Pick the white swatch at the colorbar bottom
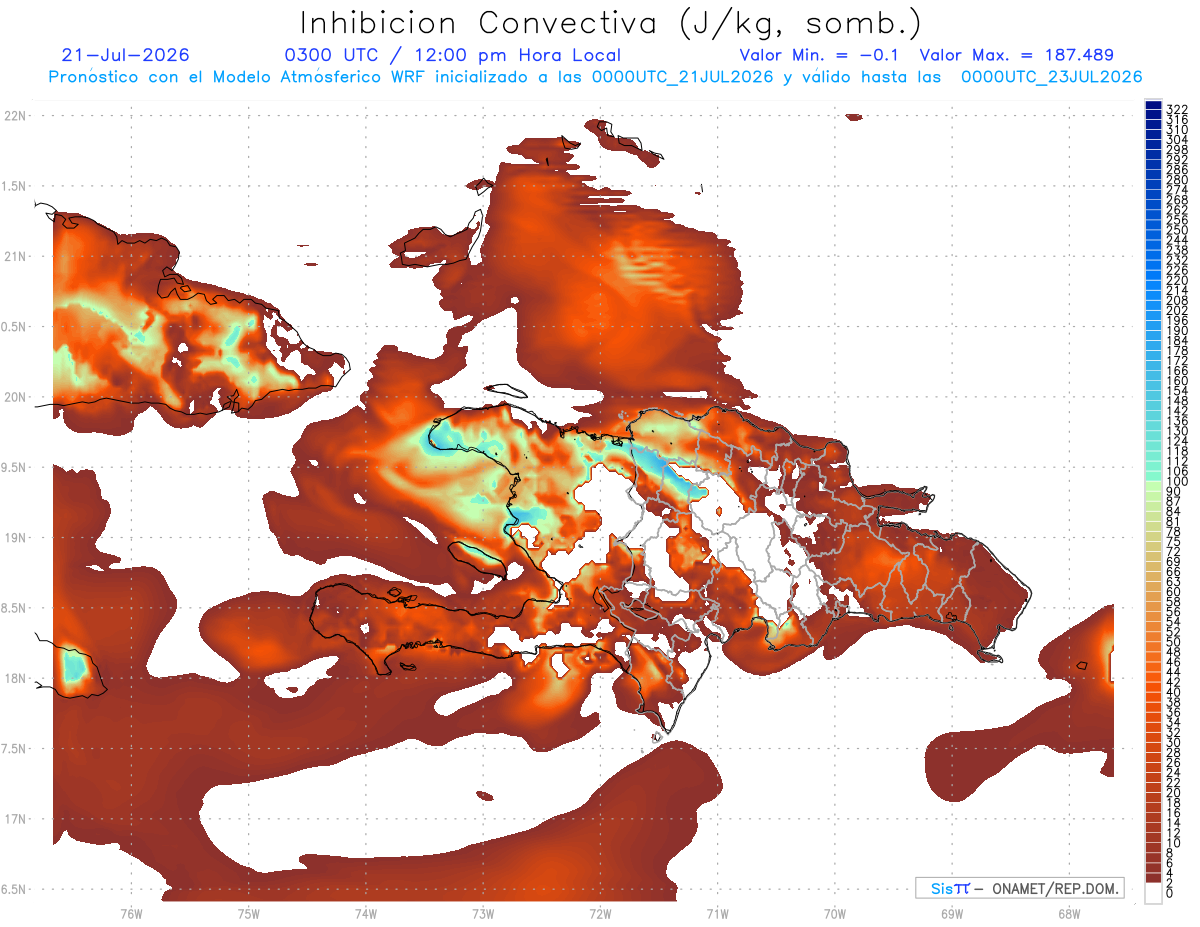Viewport: 1200px width, 927px height. [x=1153, y=892]
